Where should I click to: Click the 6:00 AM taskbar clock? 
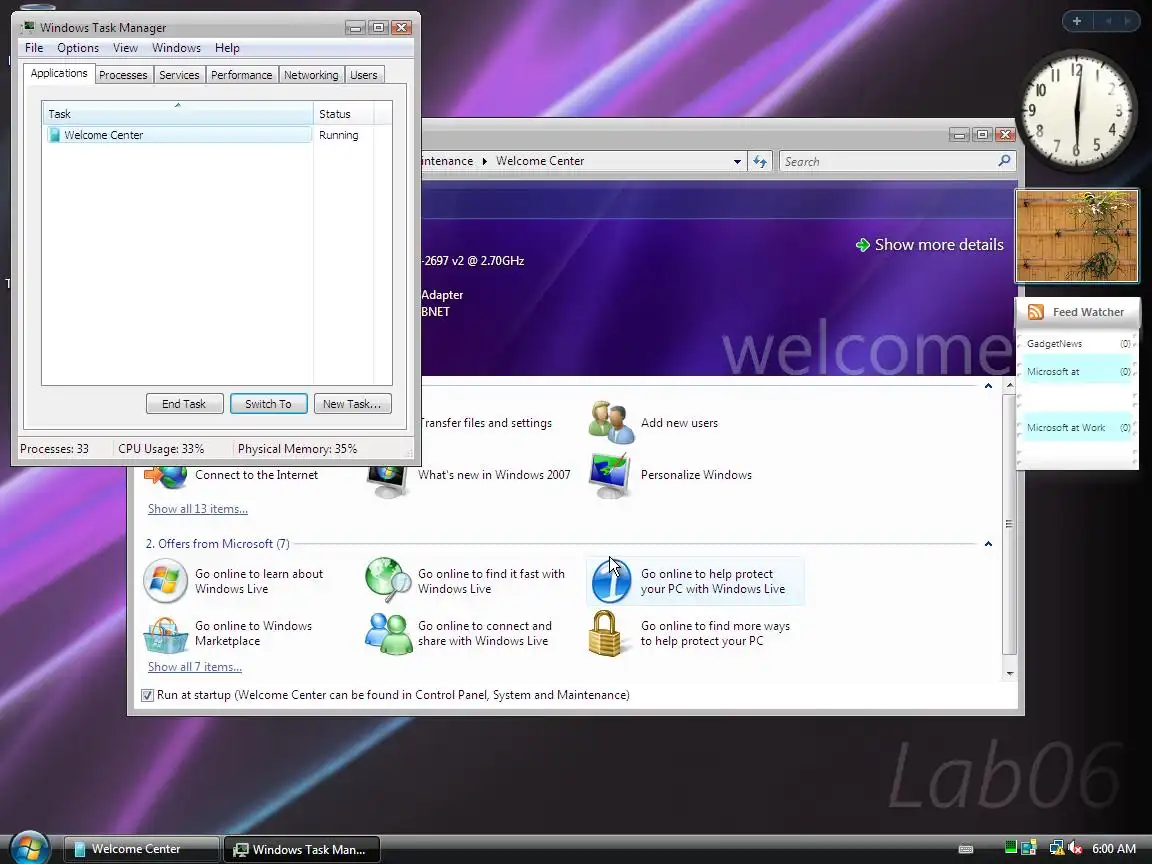pyautogui.click(x=1114, y=849)
